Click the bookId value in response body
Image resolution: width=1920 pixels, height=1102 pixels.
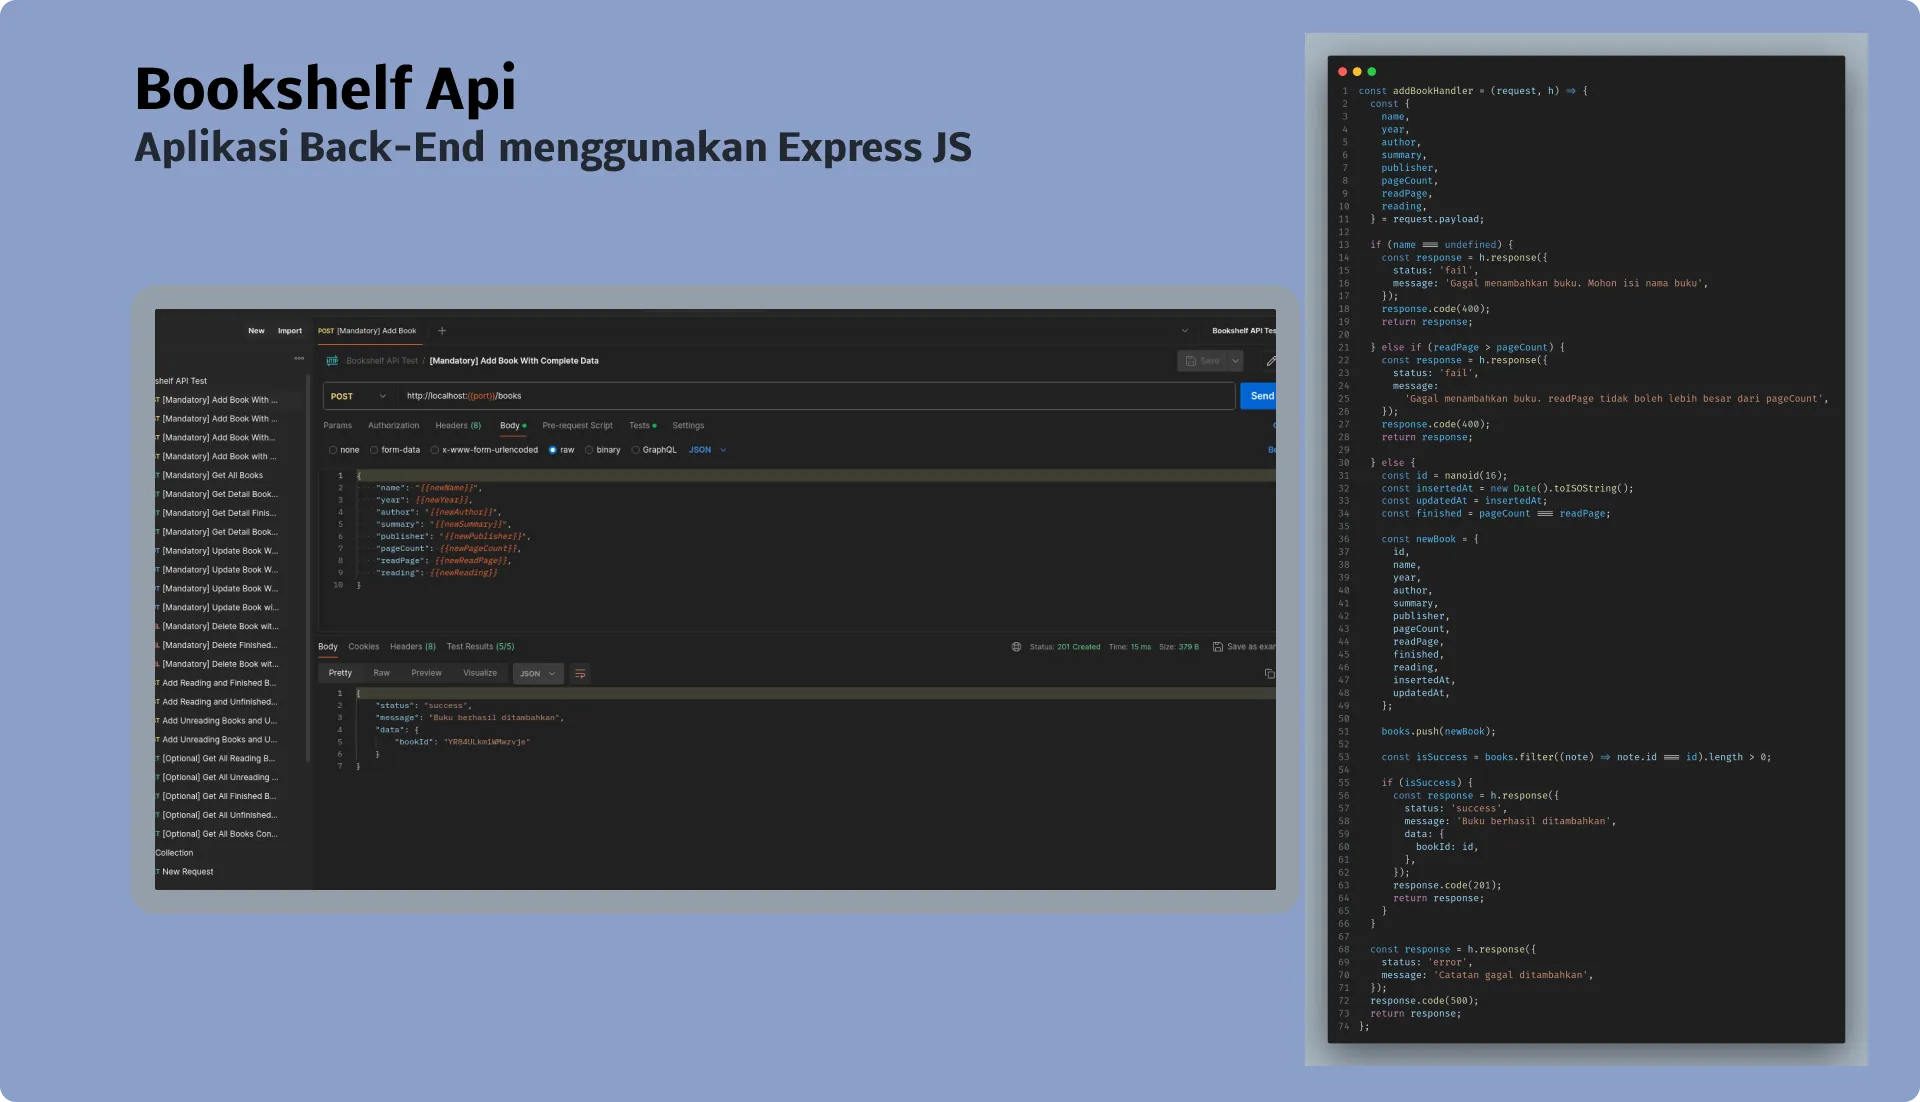click(x=487, y=742)
